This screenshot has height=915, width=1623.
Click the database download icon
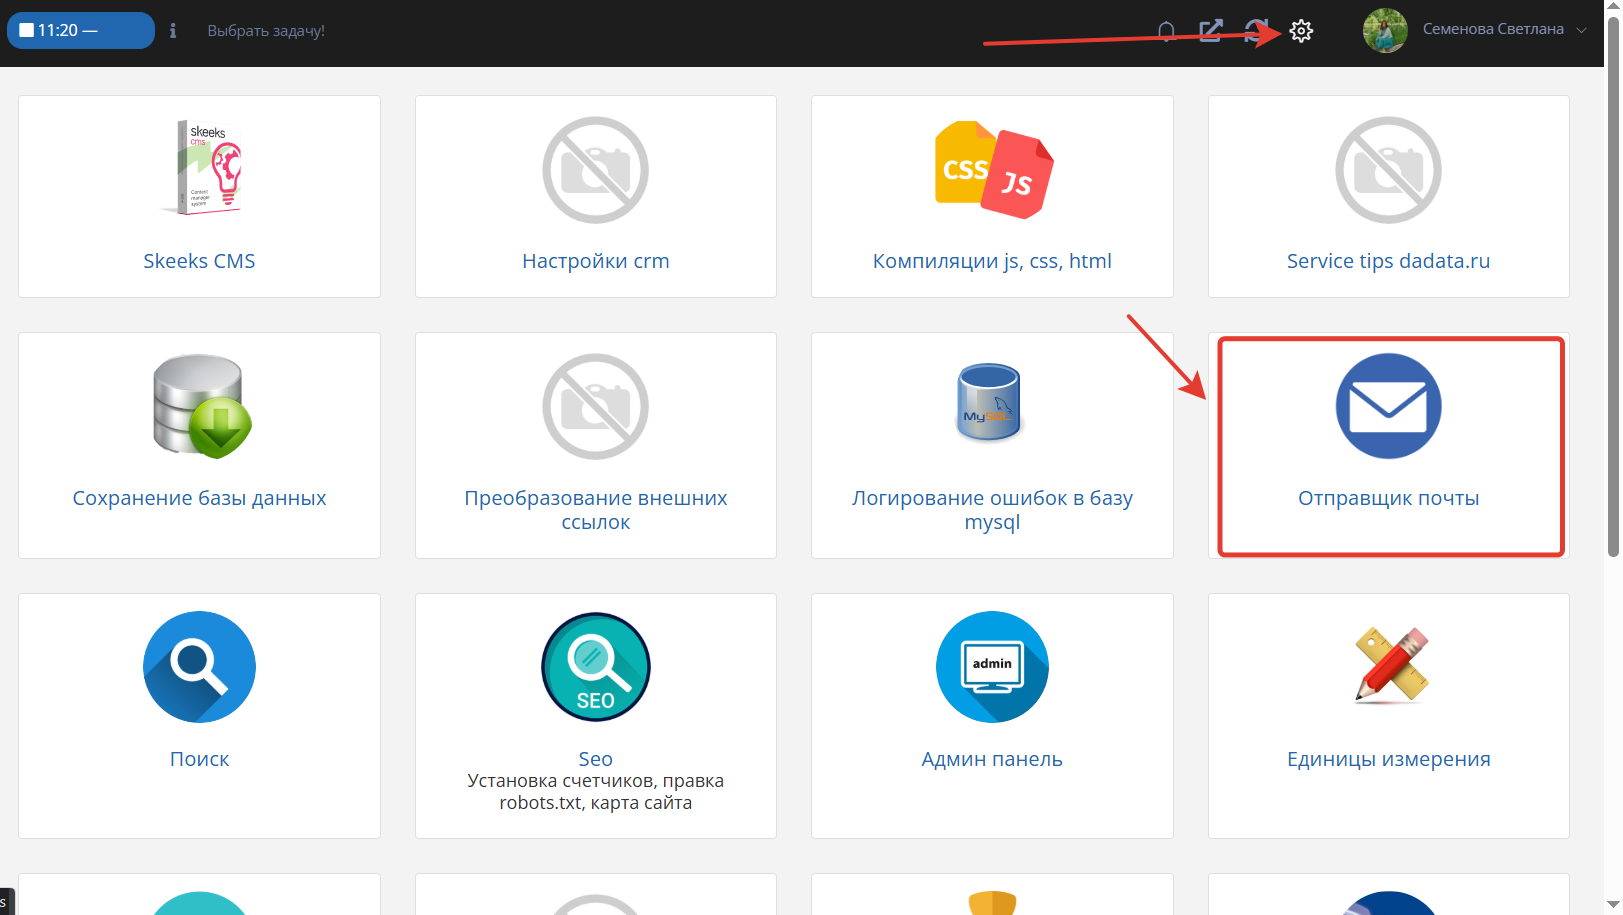click(x=202, y=406)
